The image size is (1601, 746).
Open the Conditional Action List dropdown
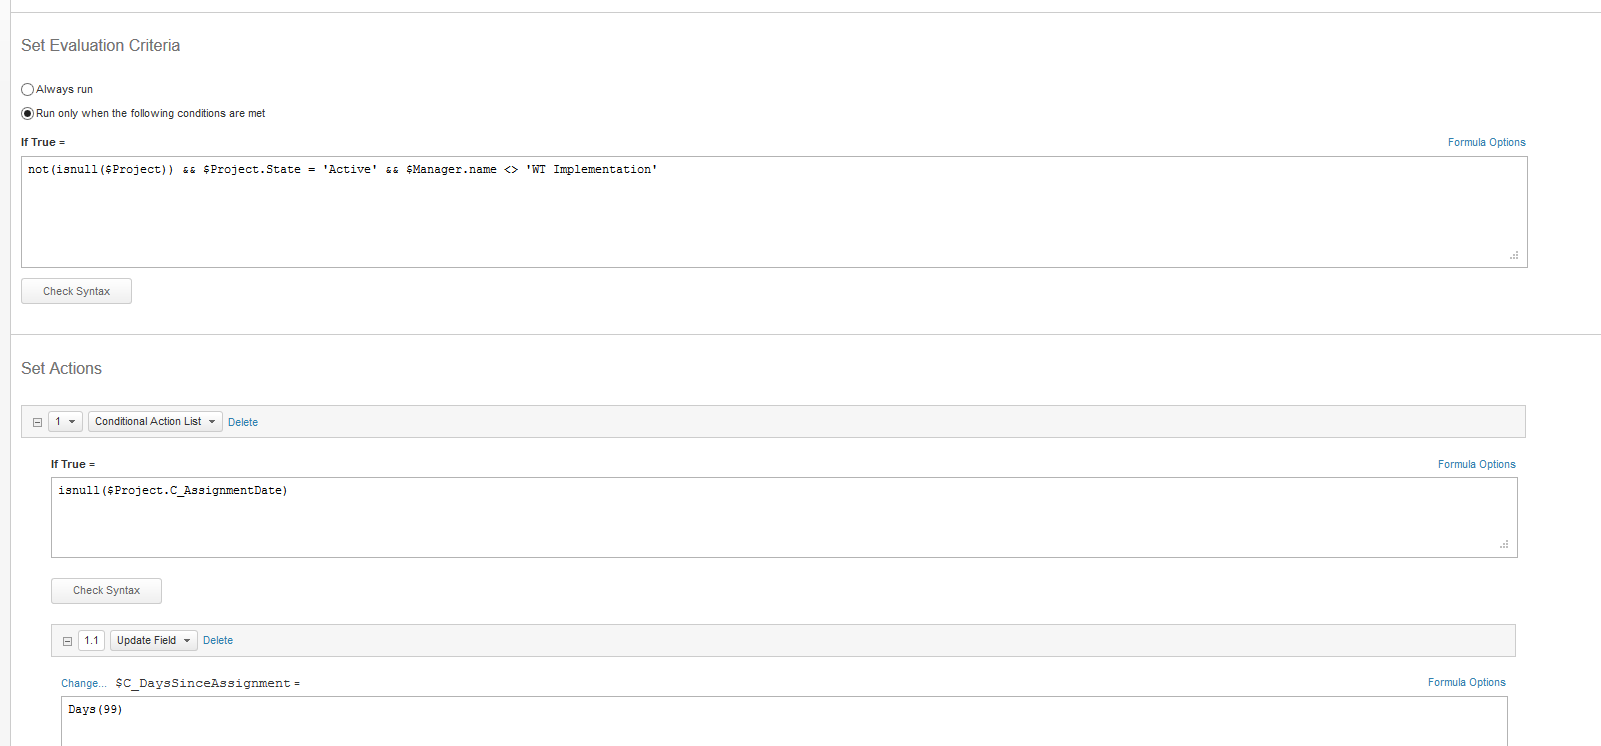coord(155,421)
